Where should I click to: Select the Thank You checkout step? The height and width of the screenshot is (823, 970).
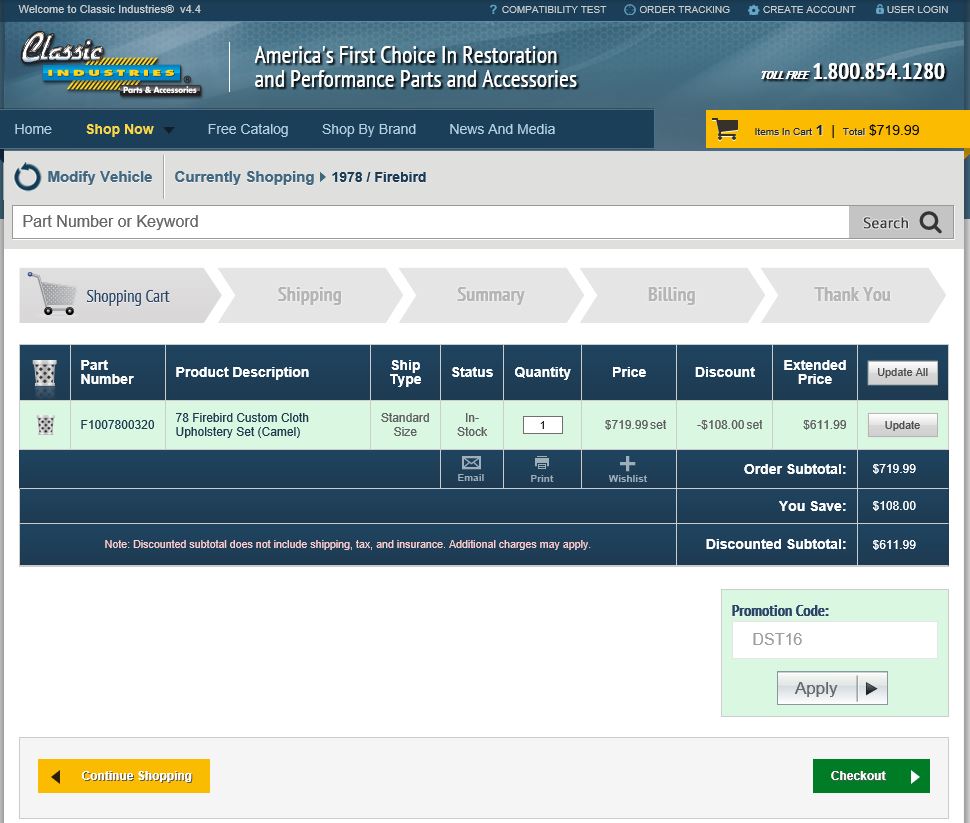tap(852, 295)
